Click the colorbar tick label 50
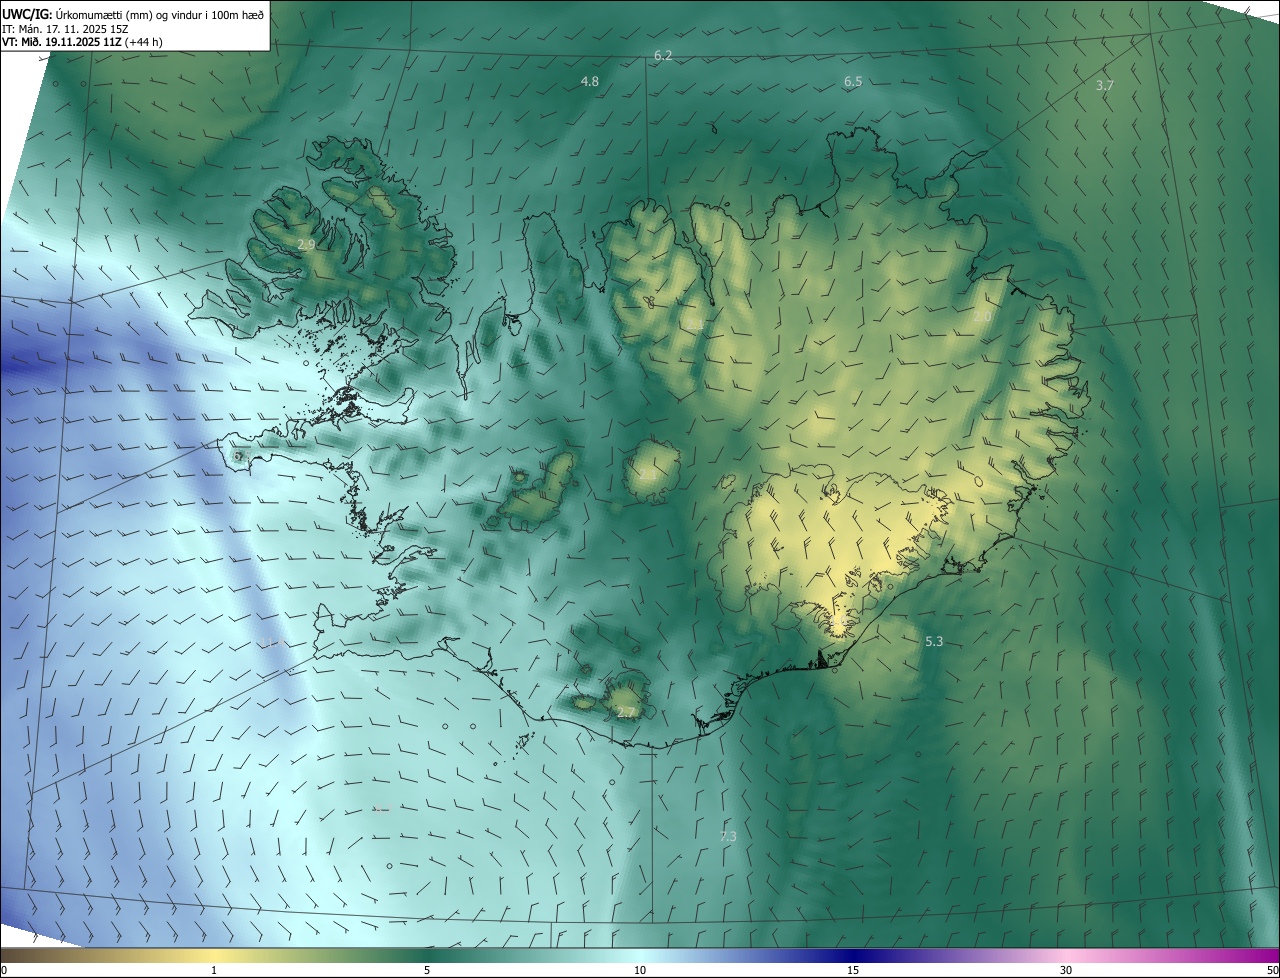Image resolution: width=1280 pixels, height=978 pixels. pyautogui.click(x=1272, y=970)
